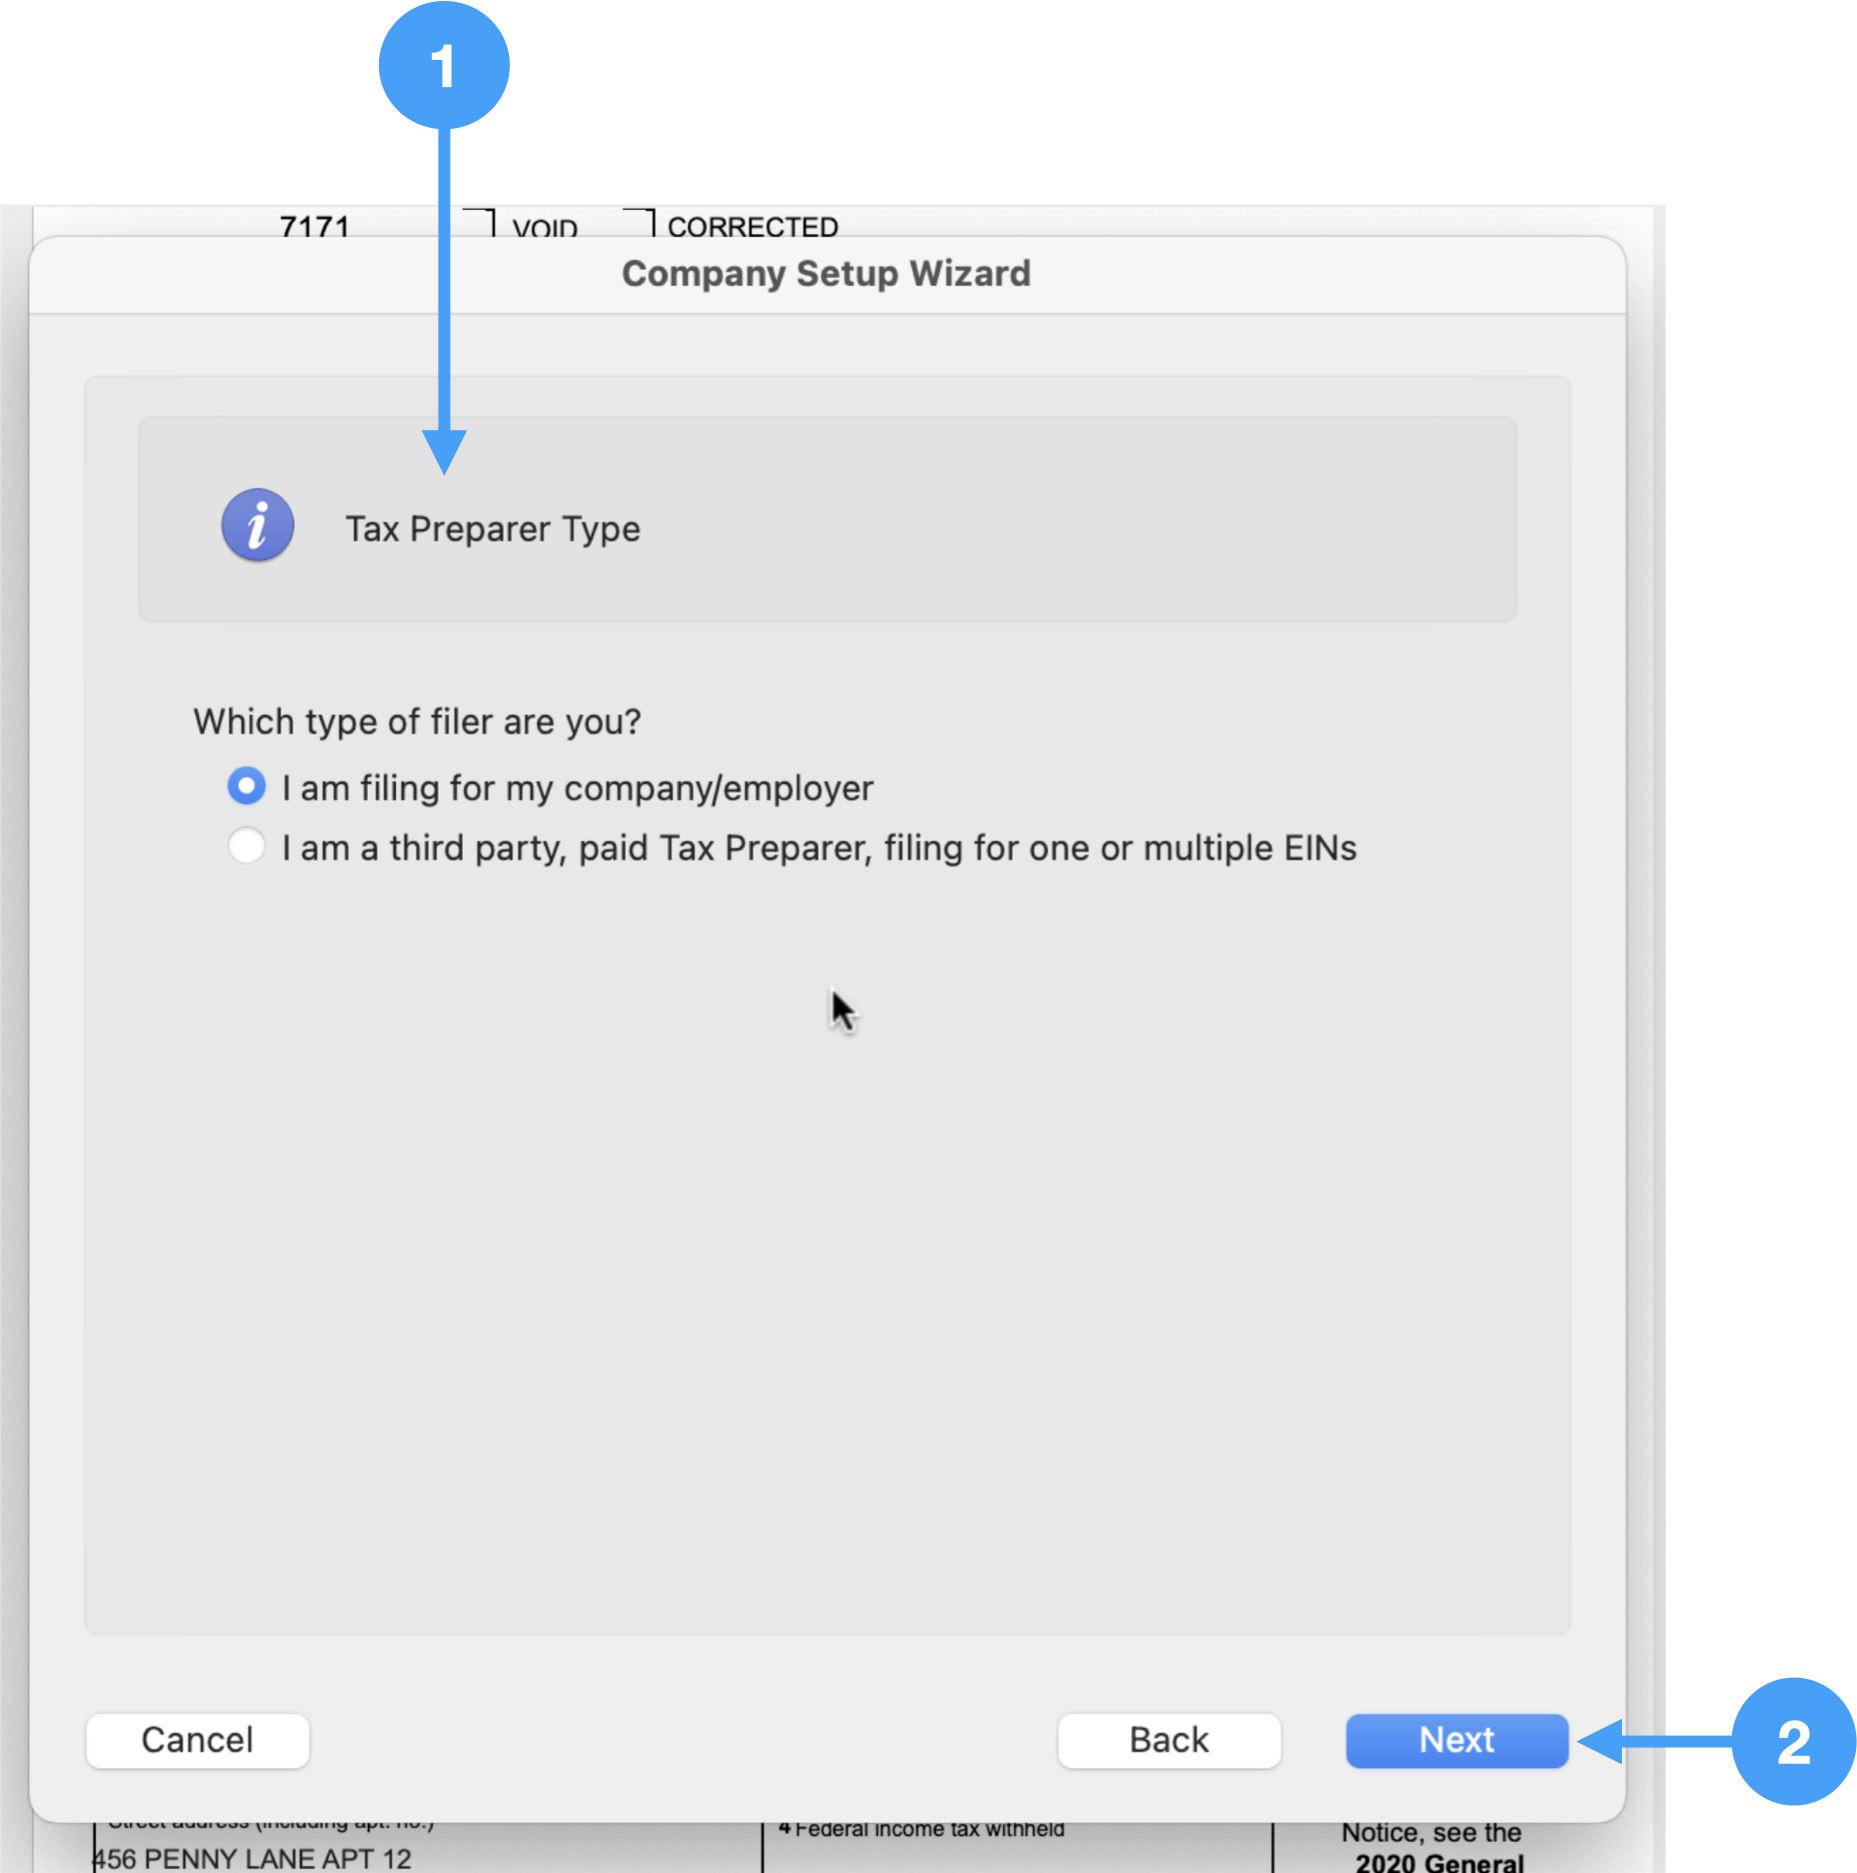
Task: Click the 'filing for one or multiple EINs' label text
Action: (1120, 848)
